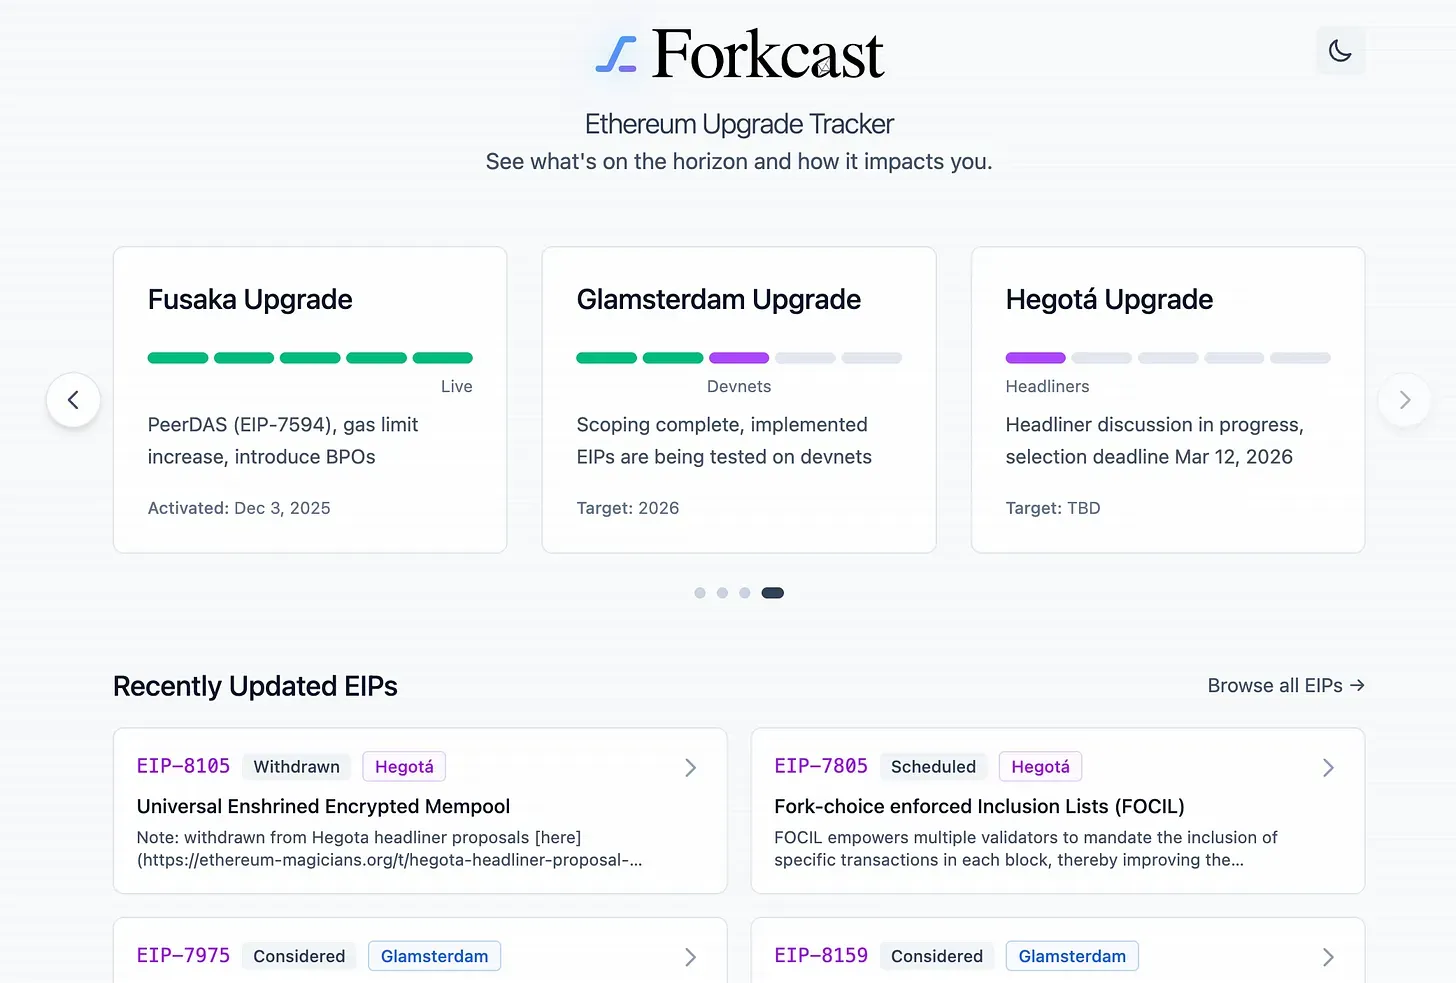Go to previous upgrade with left arrow
This screenshot has height=983, width=1456.
pyautogui.click(x=73, y=400)
